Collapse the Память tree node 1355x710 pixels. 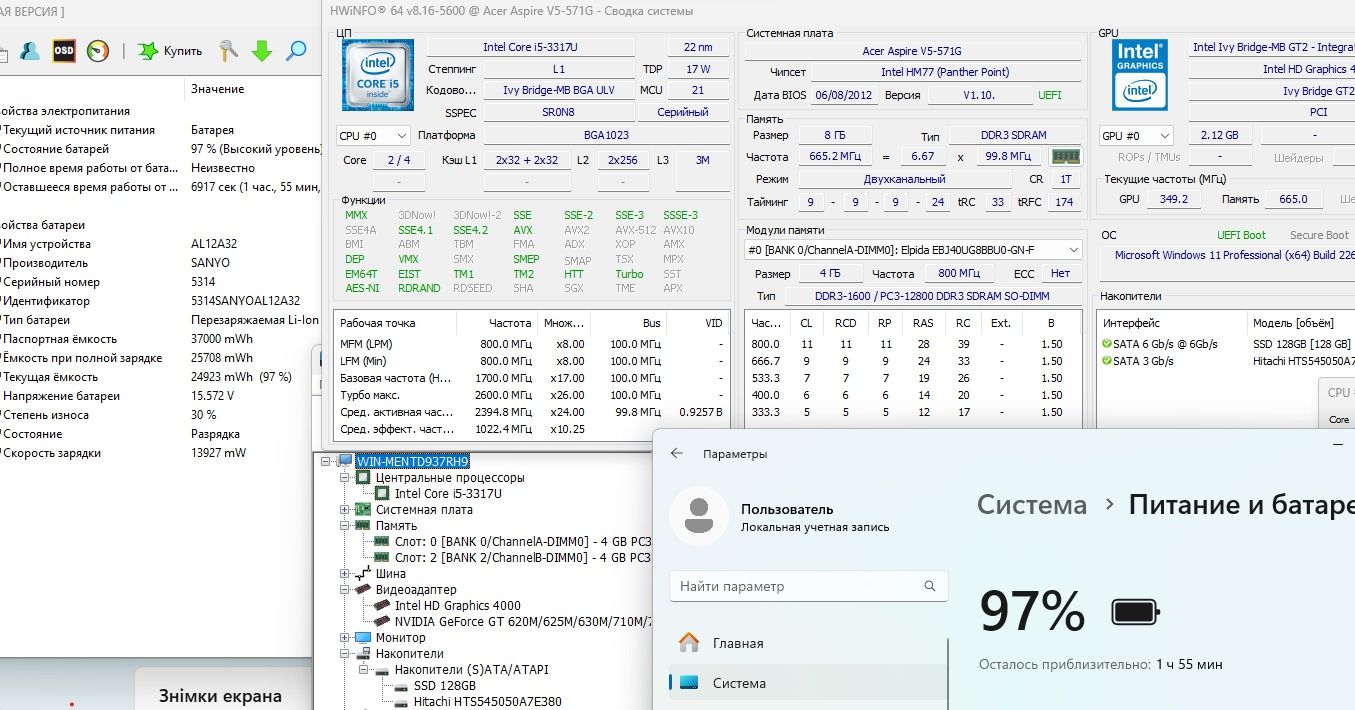pos(346,525)
